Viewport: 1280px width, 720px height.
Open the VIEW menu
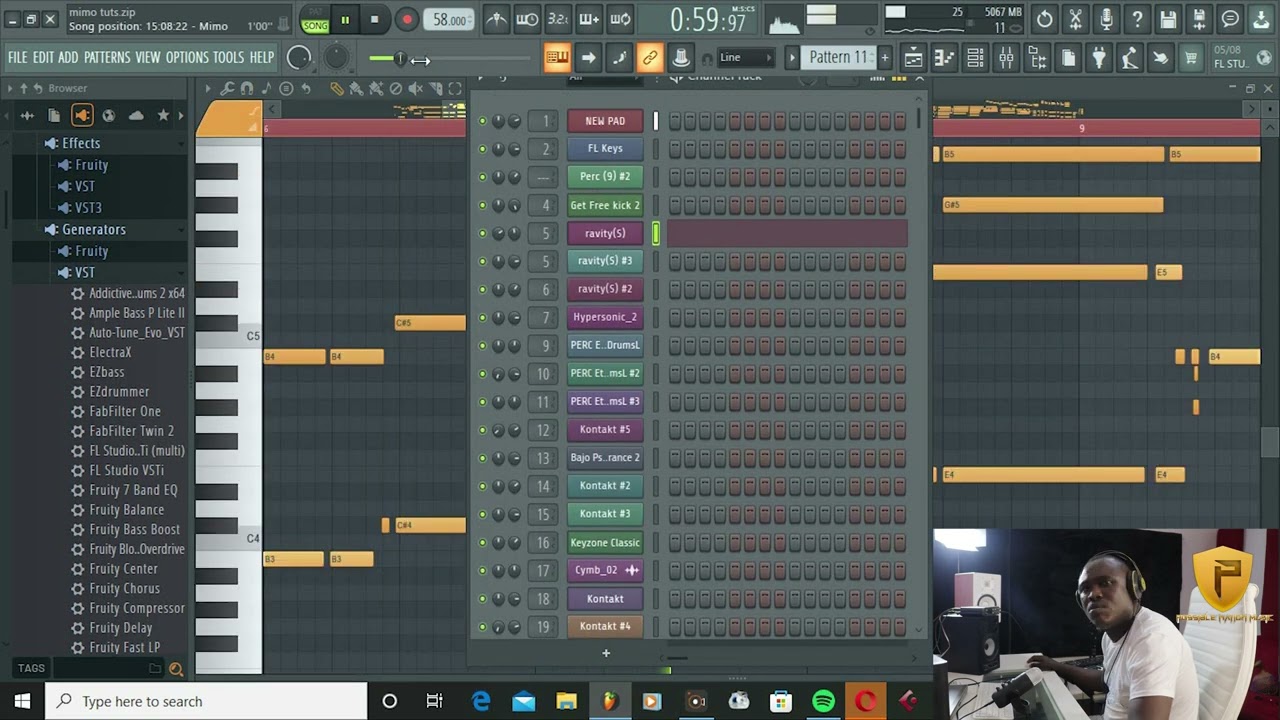(x=148, y=58)
